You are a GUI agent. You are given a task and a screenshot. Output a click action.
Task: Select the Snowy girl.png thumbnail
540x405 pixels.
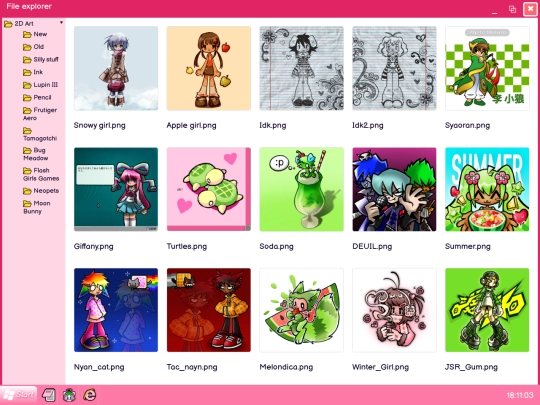tap(116, 68)
